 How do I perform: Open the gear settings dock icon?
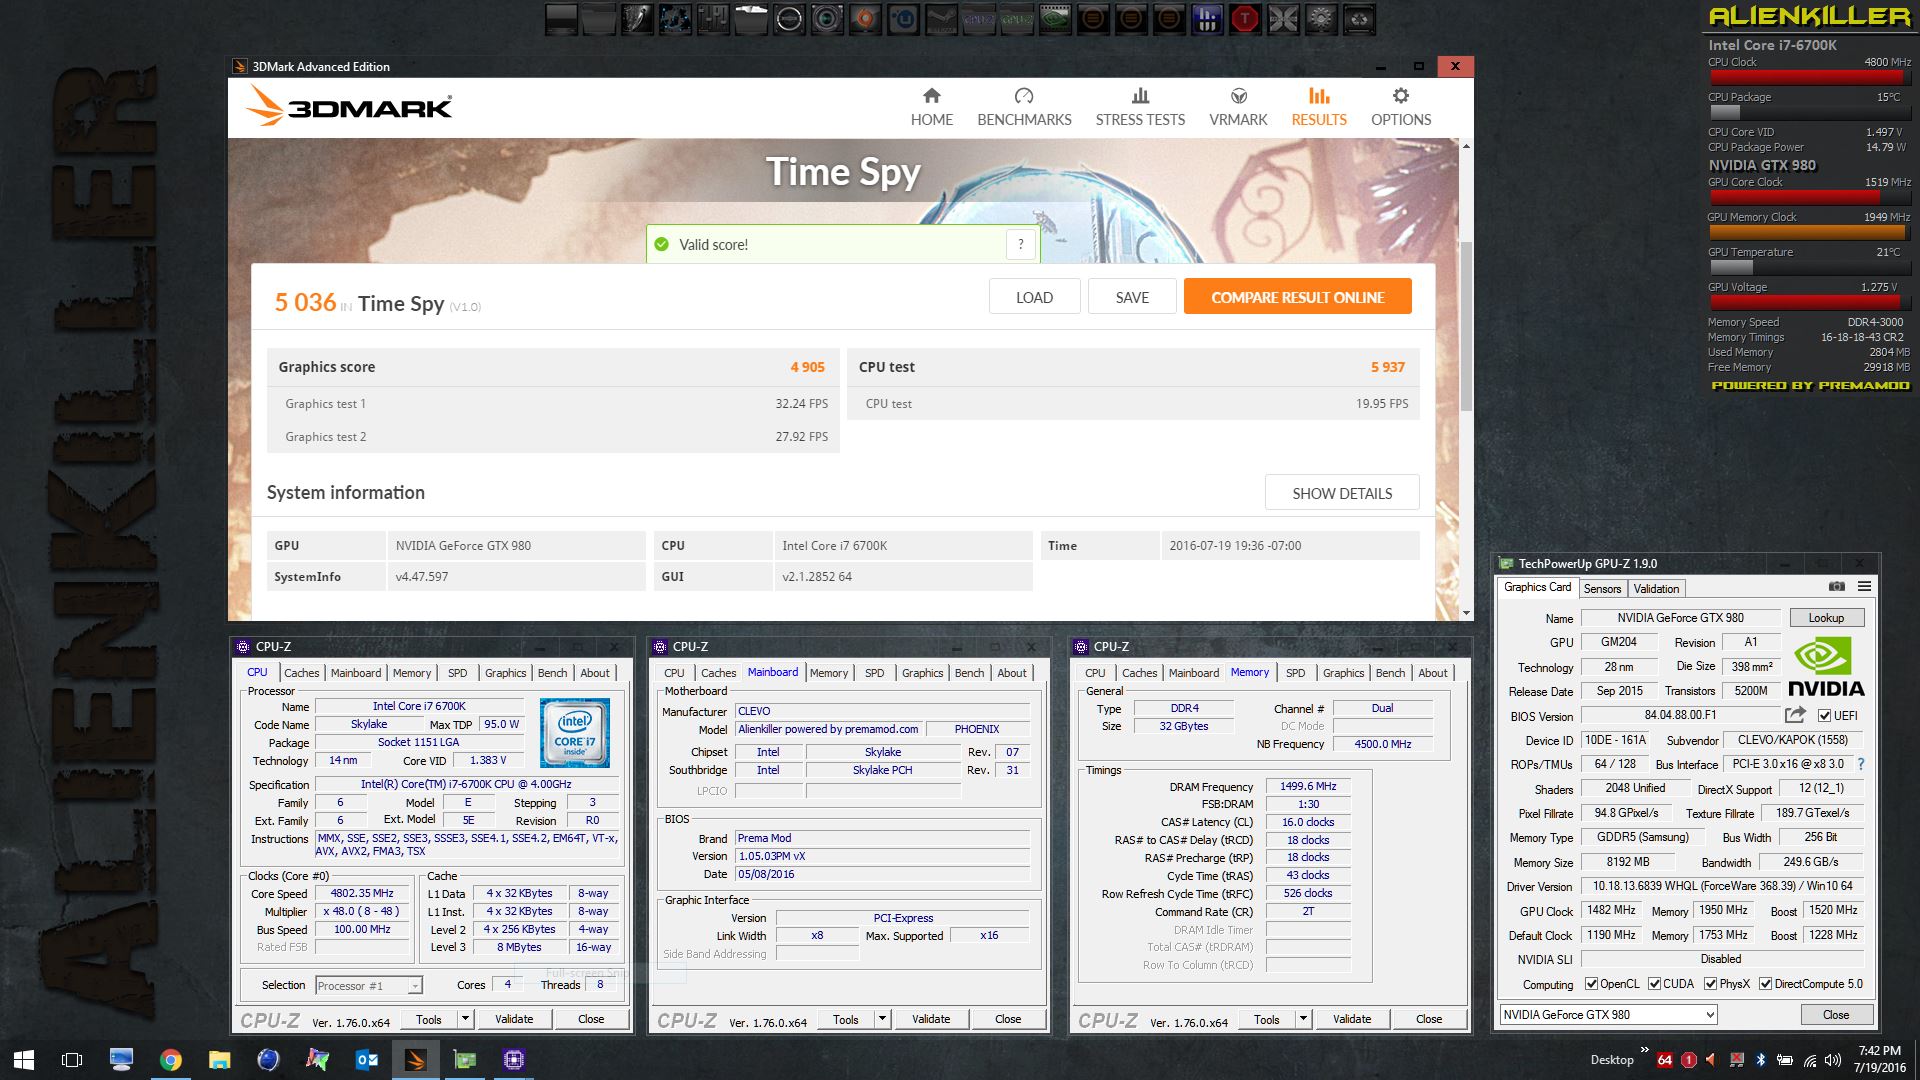1321,19
